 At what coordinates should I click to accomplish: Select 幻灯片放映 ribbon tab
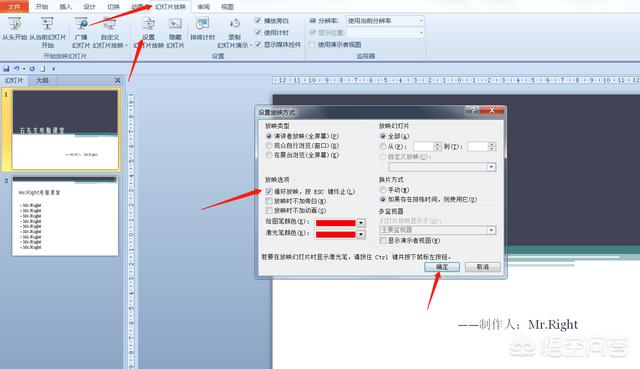tap(170, 7)
